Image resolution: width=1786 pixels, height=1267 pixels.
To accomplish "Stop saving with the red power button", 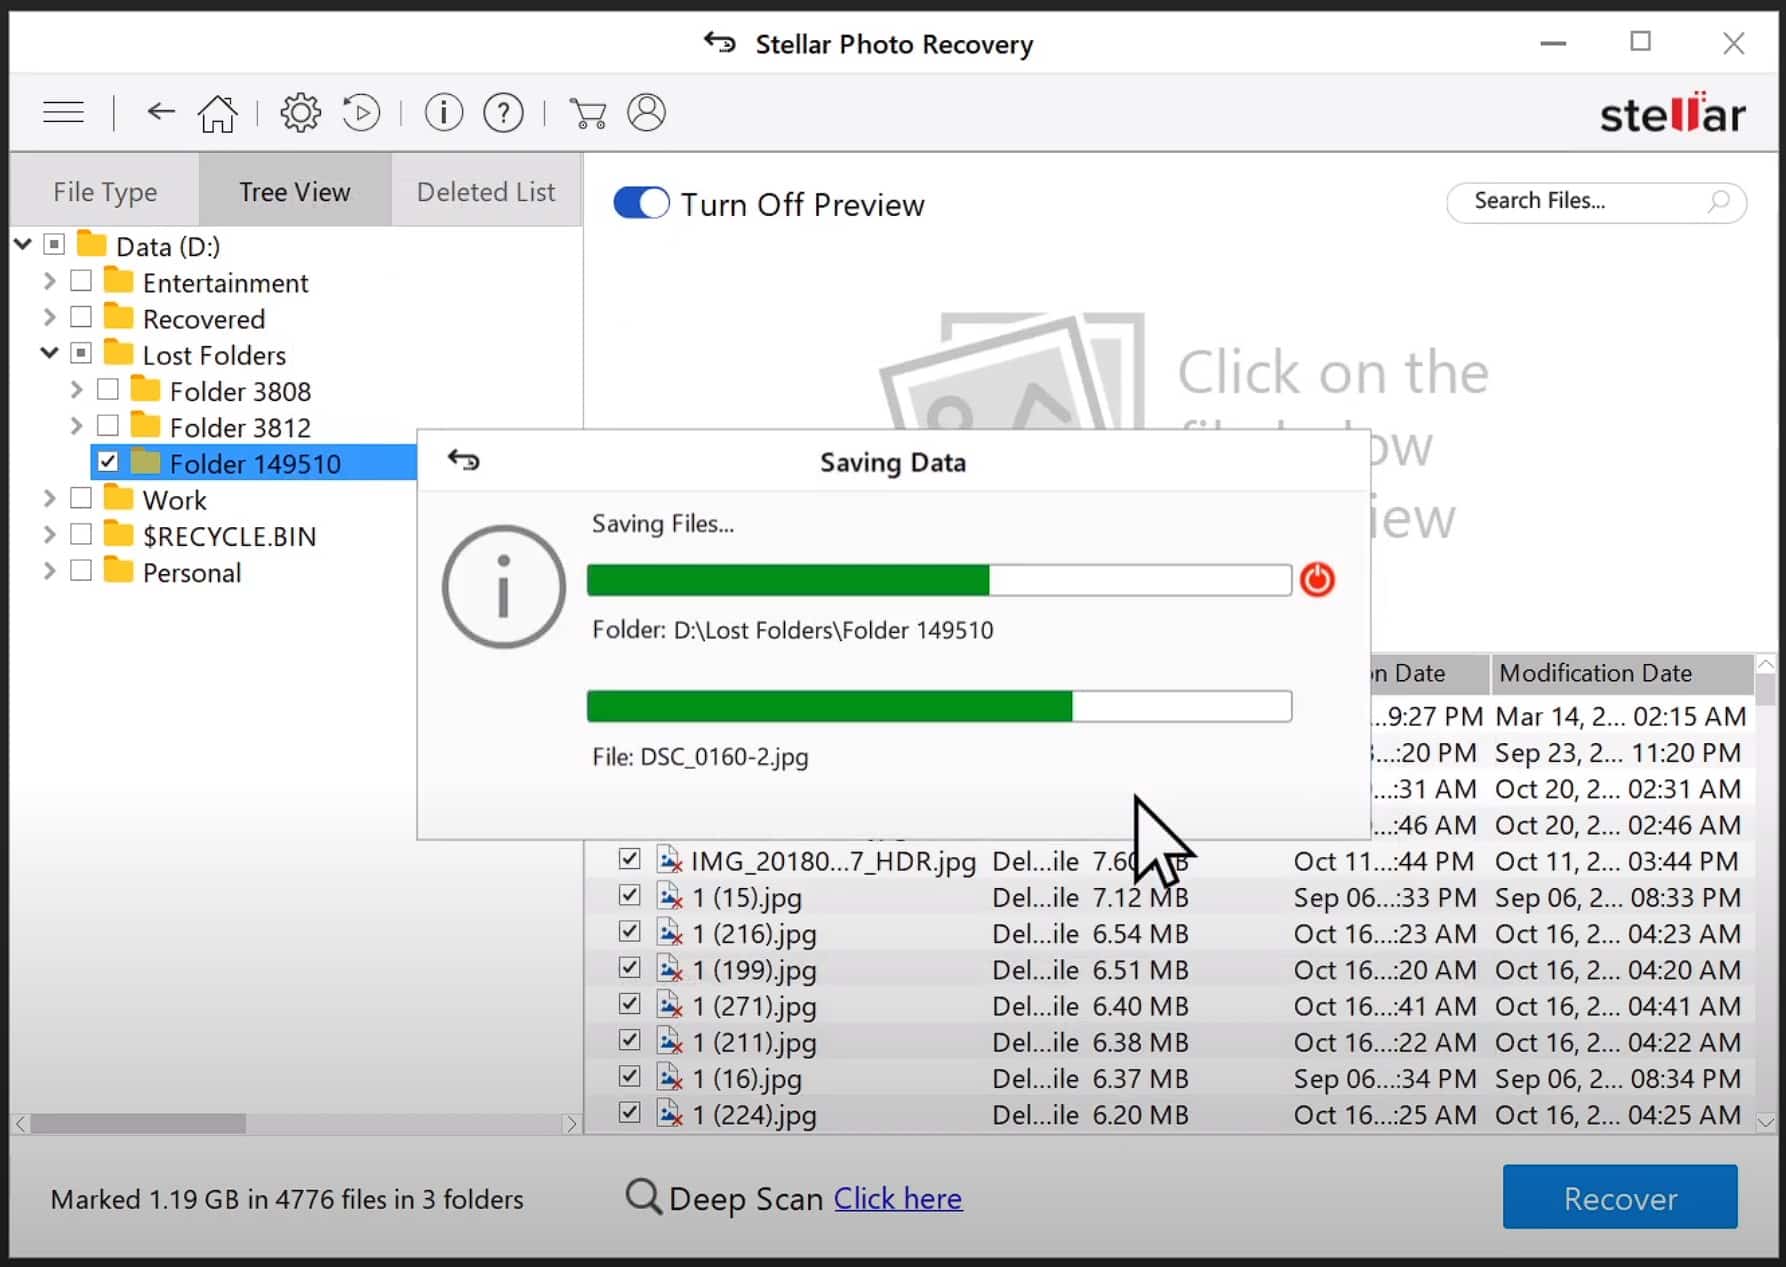I will coord(1317,580).
